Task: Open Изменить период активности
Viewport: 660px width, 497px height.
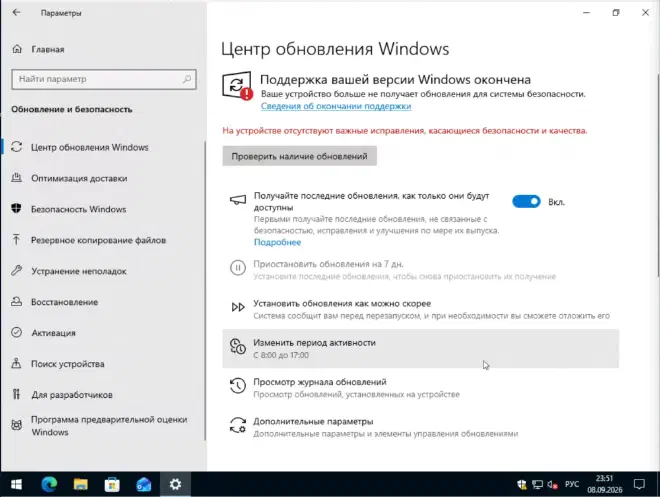Action: pos(420,348)
